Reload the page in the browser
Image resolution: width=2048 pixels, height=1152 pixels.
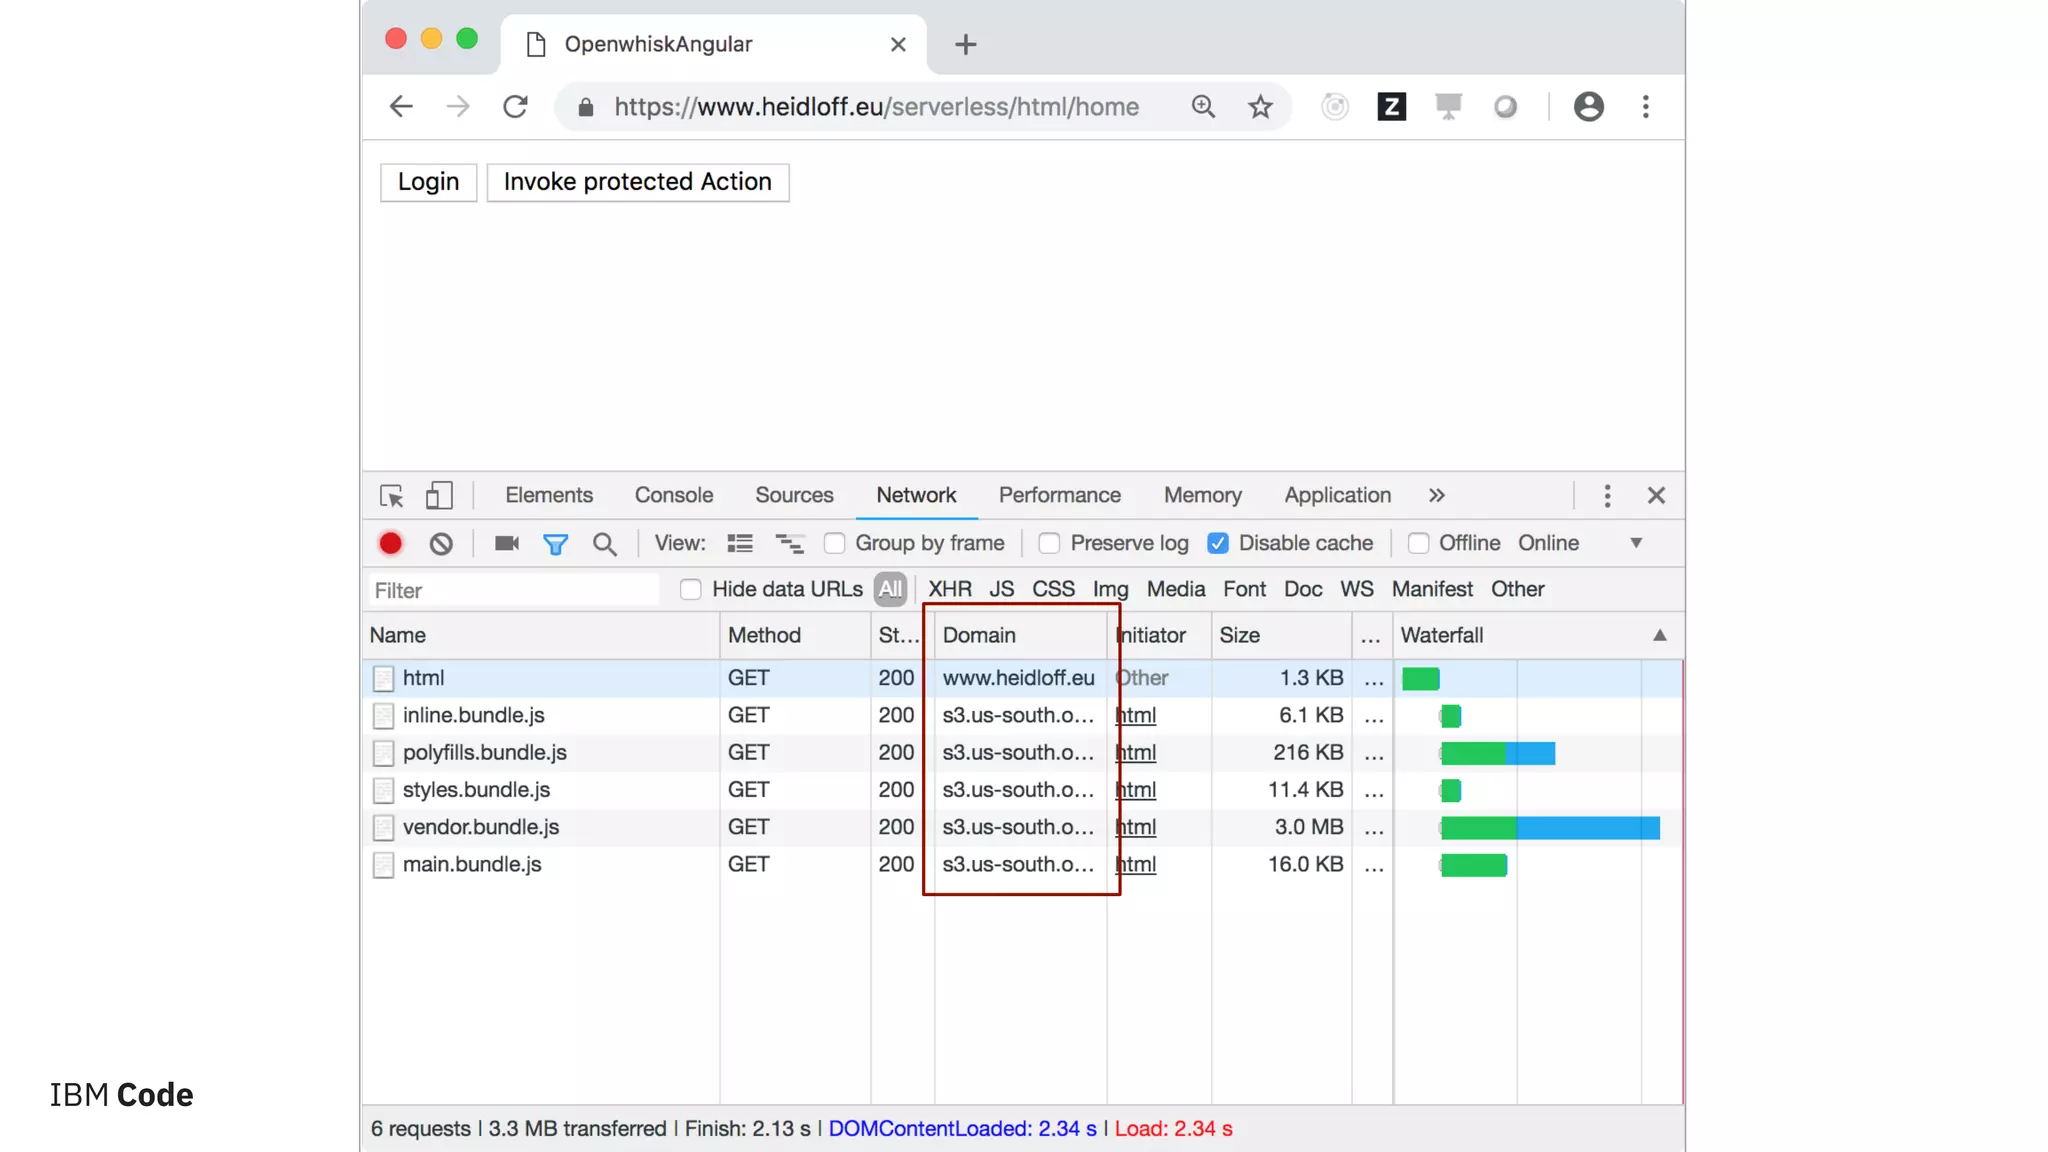(515, 107)
